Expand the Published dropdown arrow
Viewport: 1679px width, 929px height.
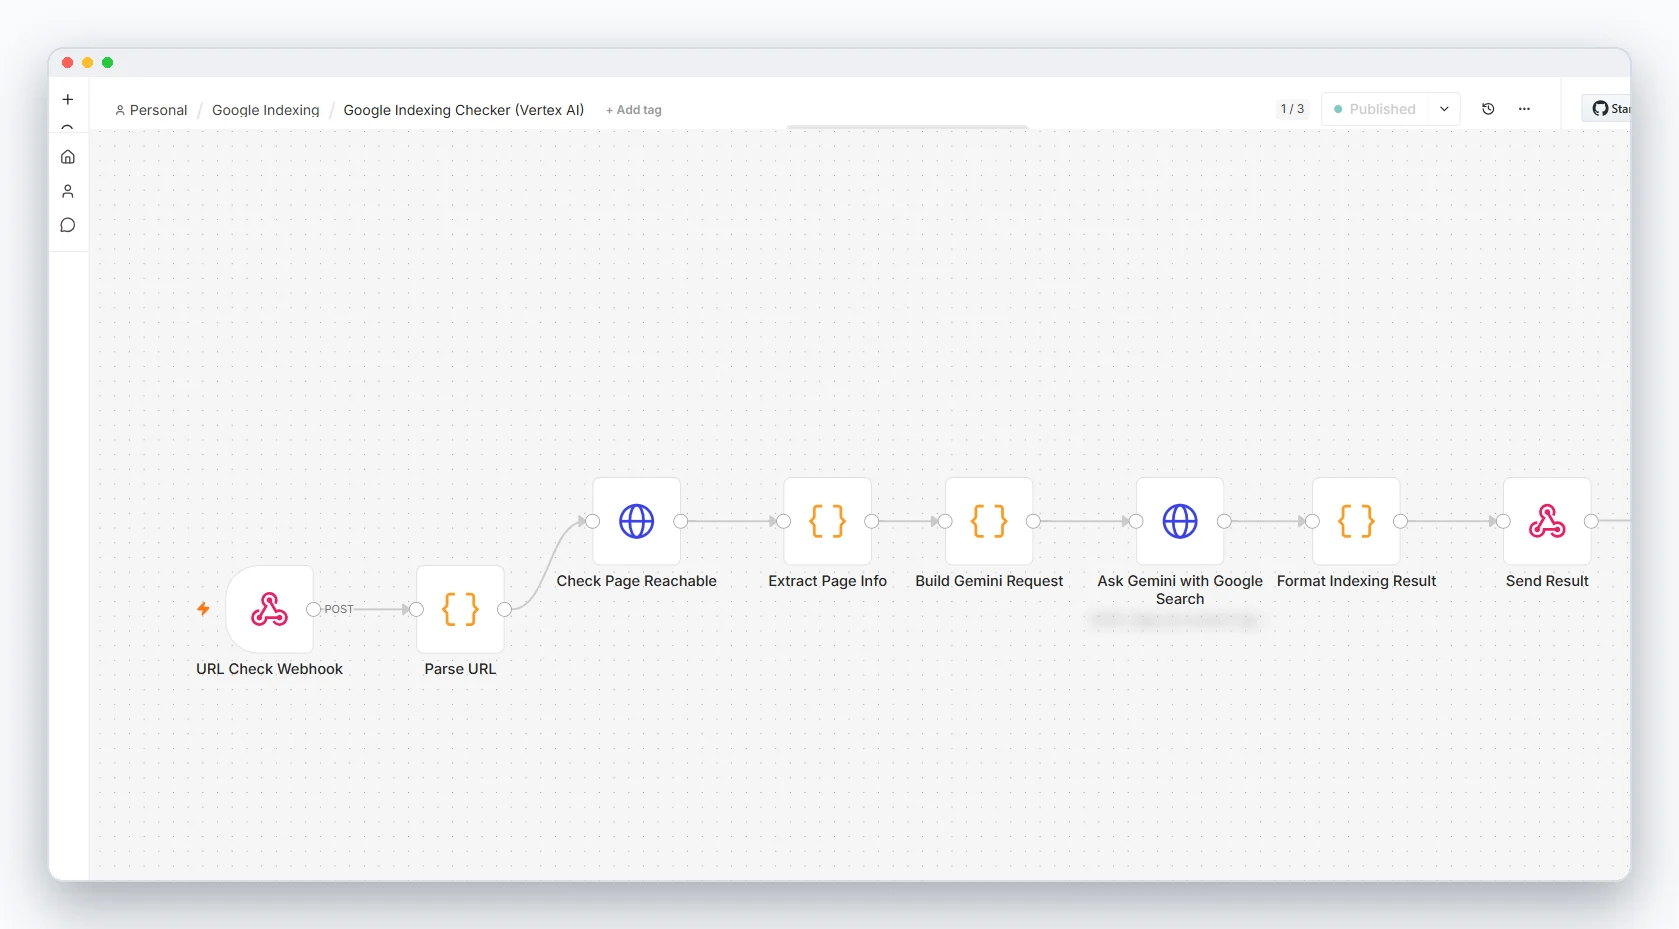click(x=1444, y=109)
